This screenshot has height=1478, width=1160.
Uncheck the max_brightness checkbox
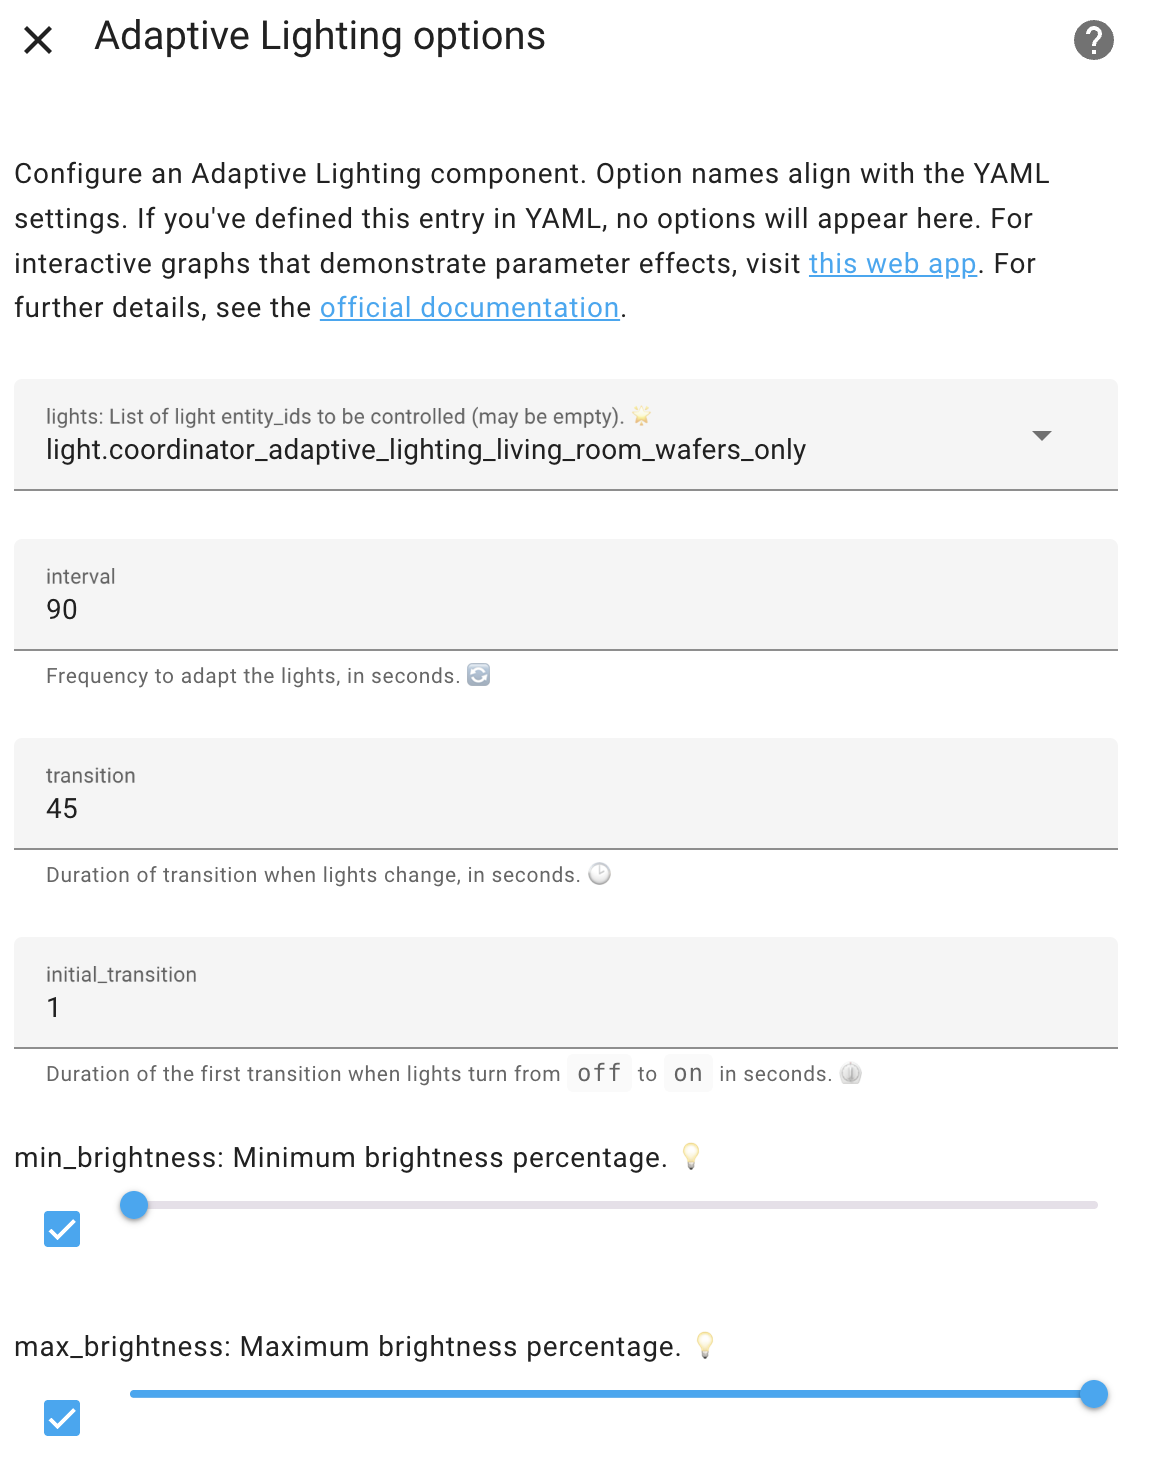click(62, 1418)
